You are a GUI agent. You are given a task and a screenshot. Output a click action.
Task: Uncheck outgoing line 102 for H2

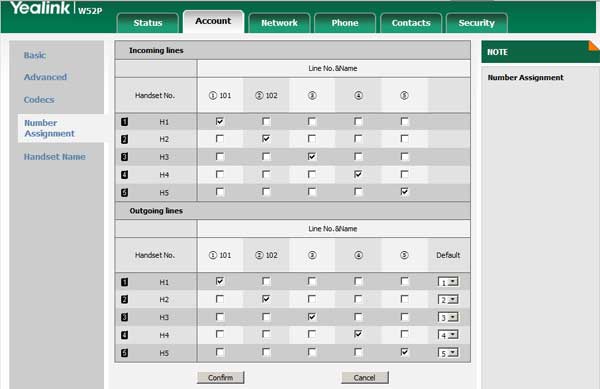pos(266,299)
